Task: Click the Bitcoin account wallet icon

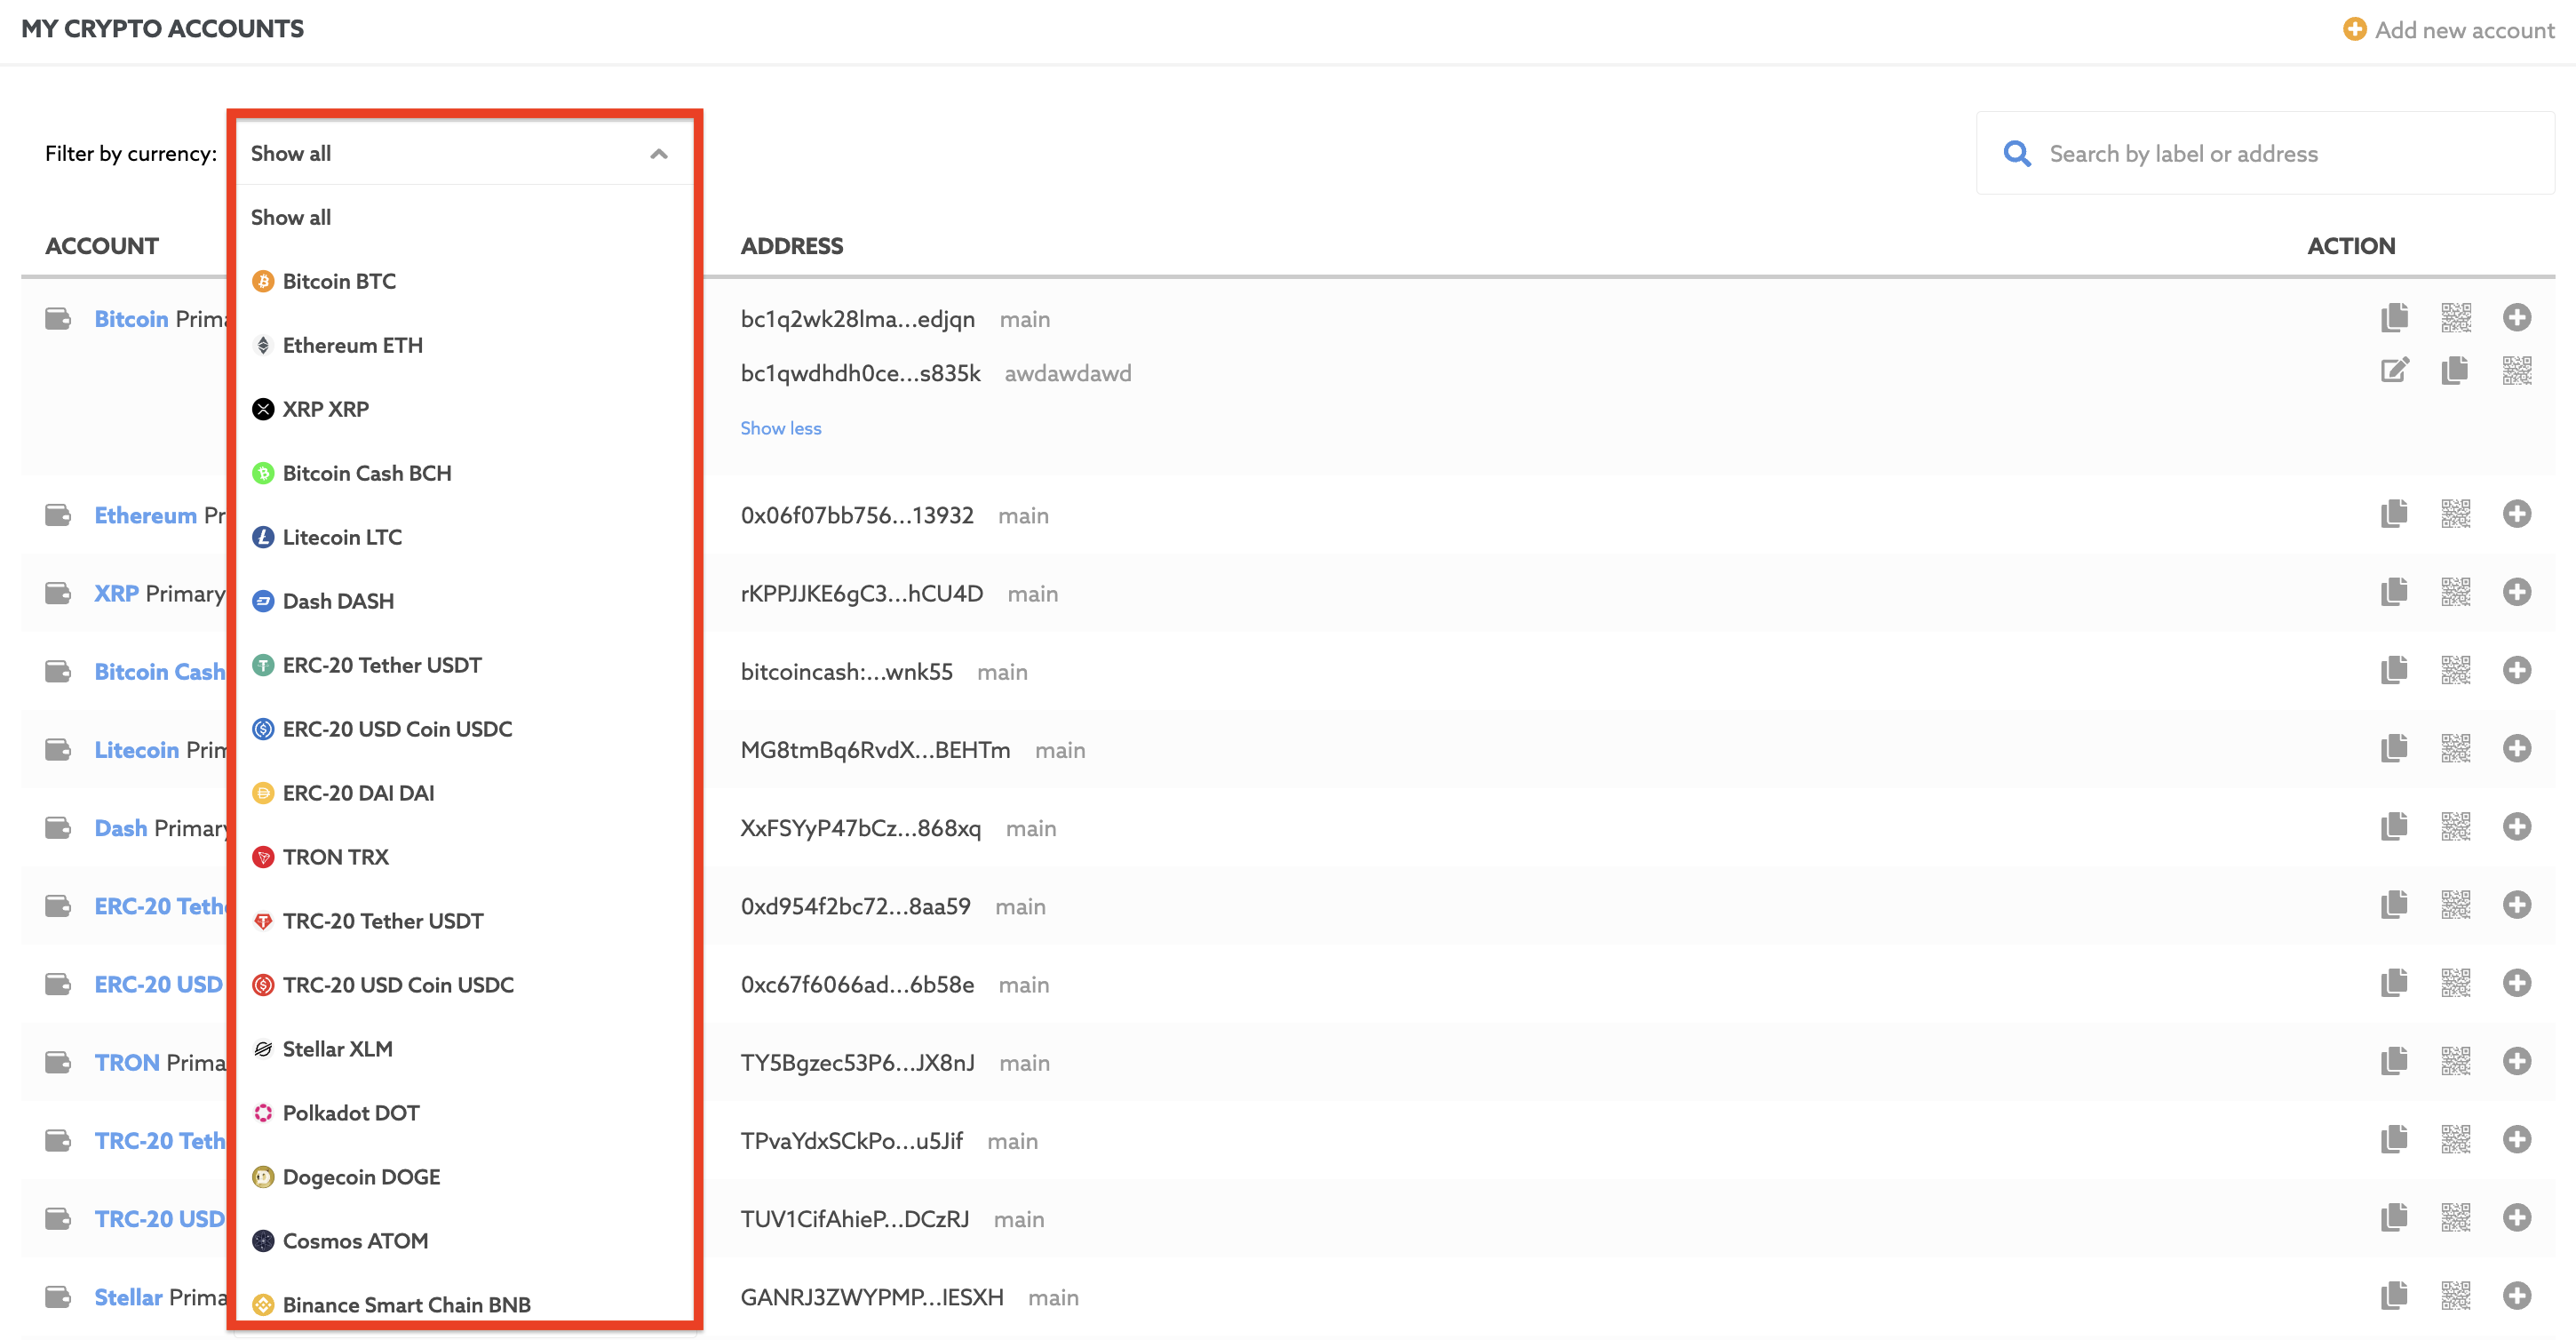Action: (58, 319)
